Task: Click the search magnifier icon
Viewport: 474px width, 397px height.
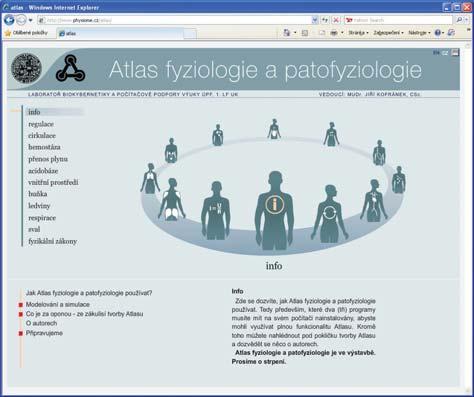Action: 459,20
